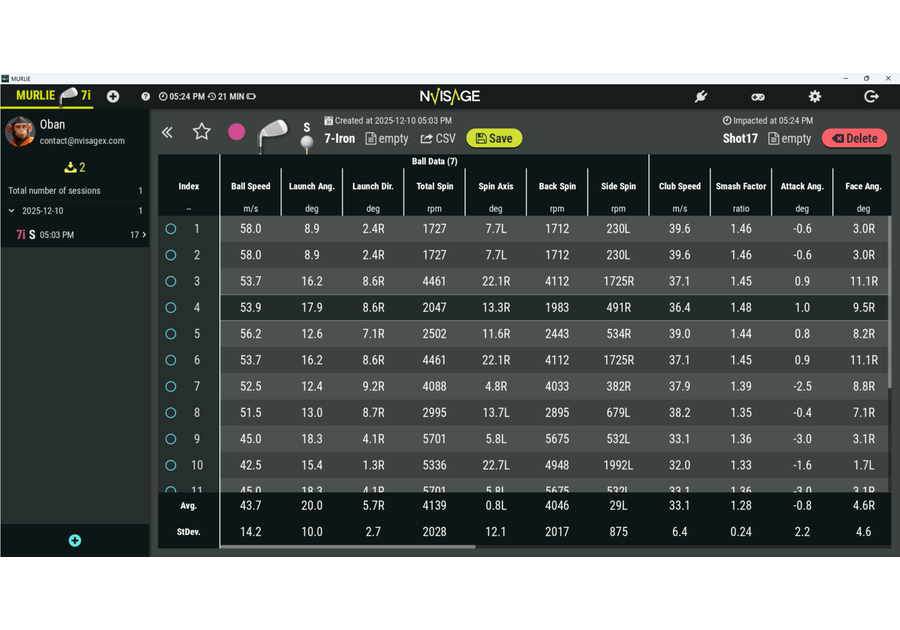Click the Attack Ang. column header
900x630 pixels.
click(802, 186)
